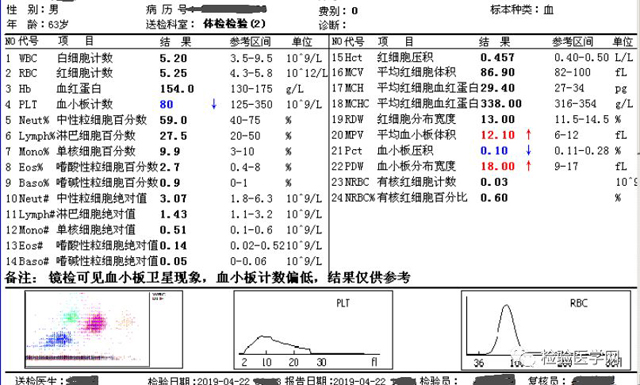Click the gender value 男

point(53,9)
